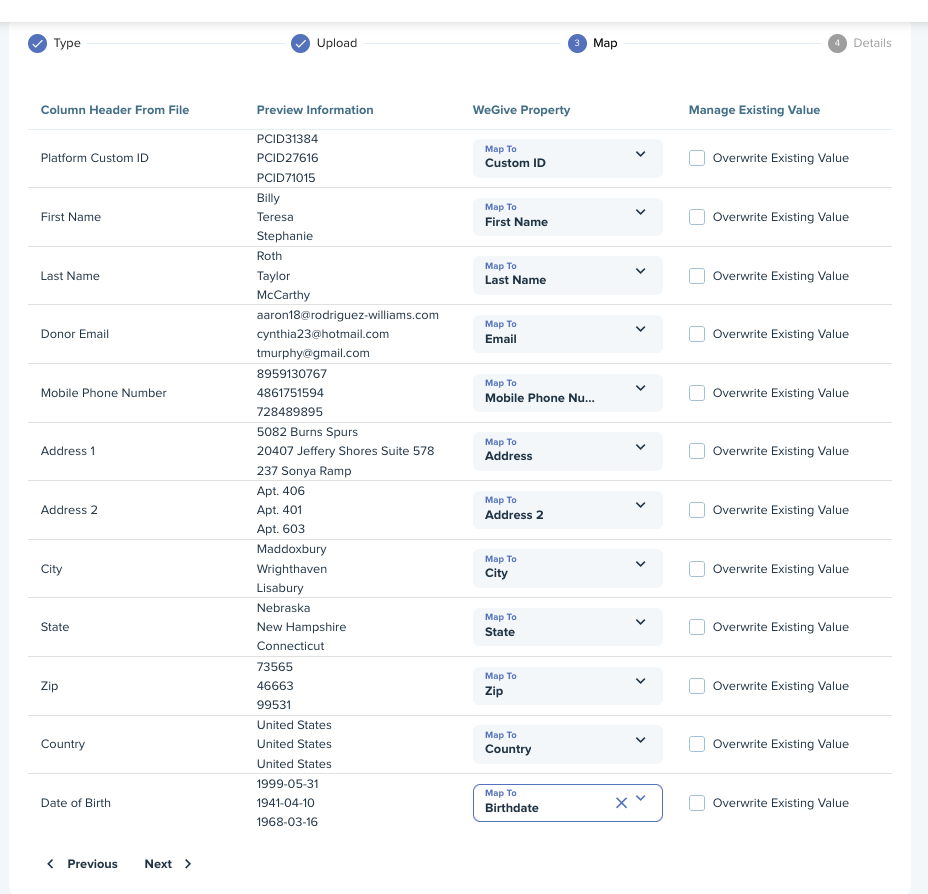Image resolution: width=928 pixels, height=894 pixels.
Task: Expand the Map To Country dropdown
Action: point(568,744)
